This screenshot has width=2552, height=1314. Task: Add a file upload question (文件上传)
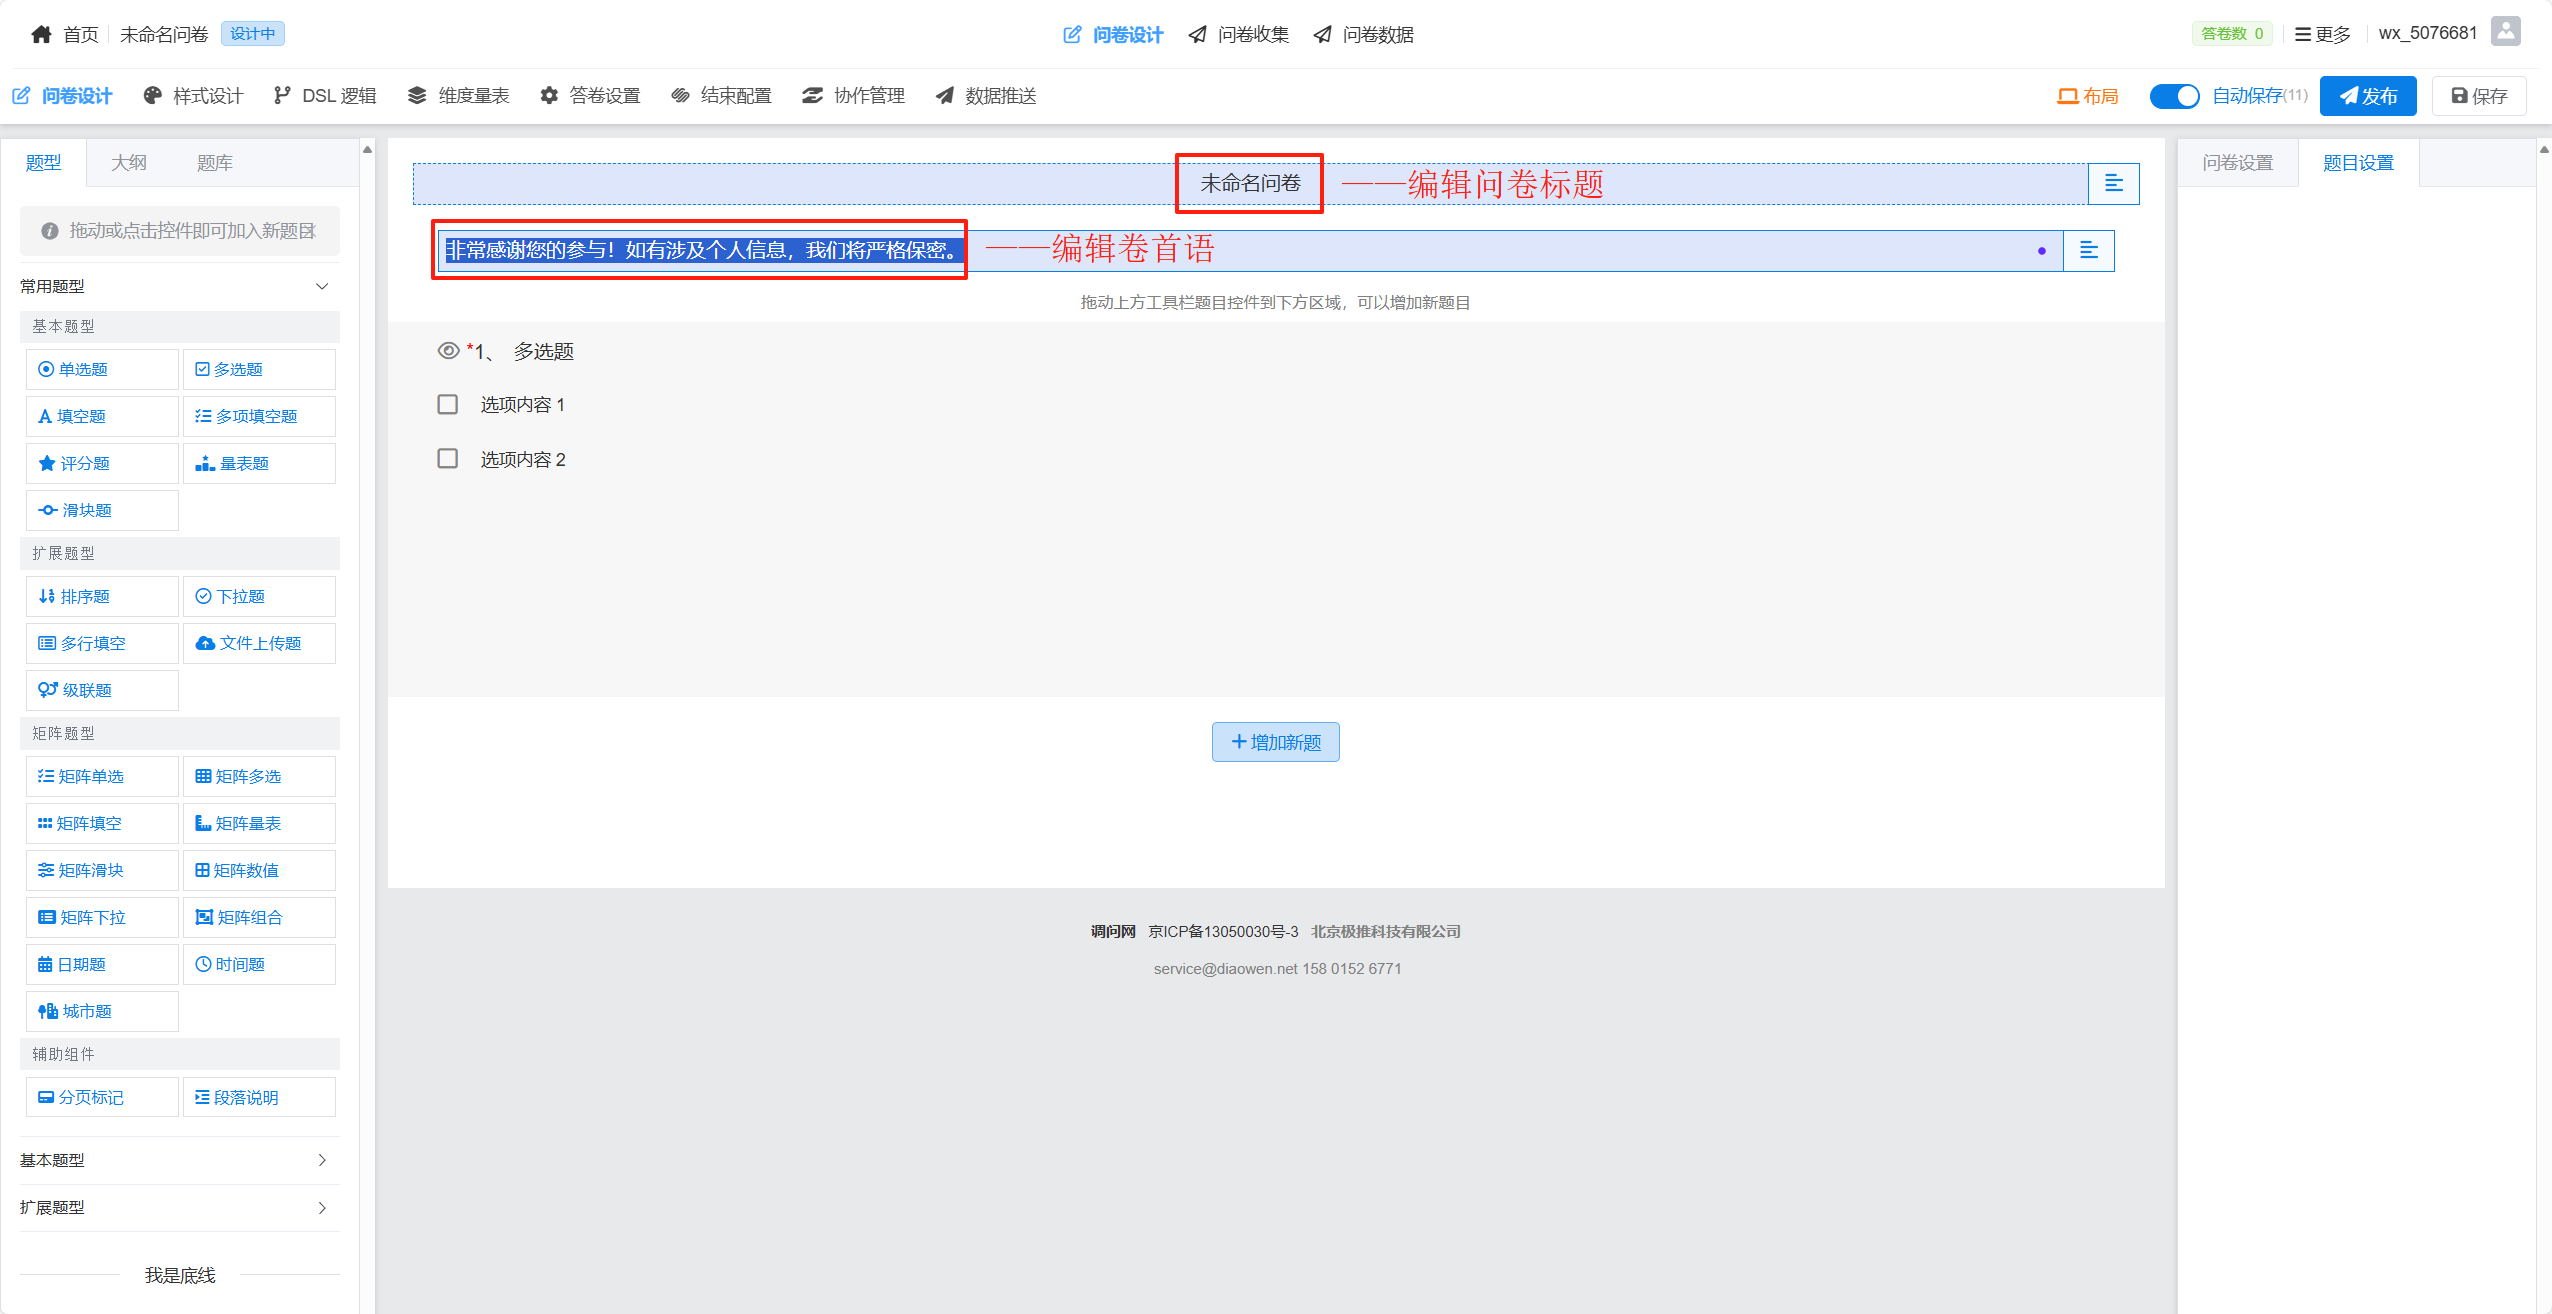(x=258, y=643)
